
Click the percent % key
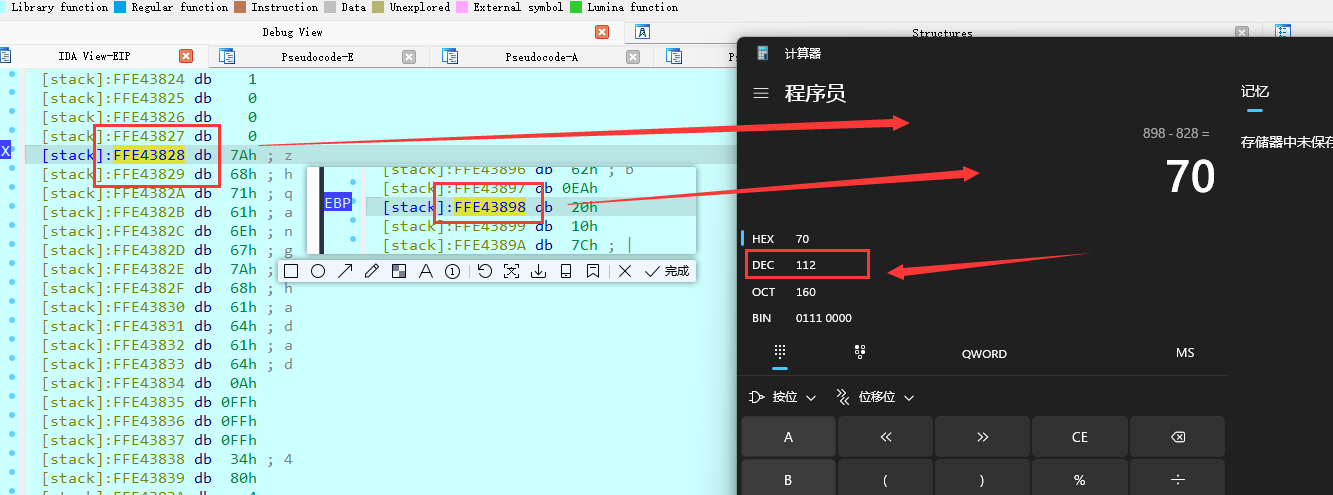click(x=1080, y=479)
